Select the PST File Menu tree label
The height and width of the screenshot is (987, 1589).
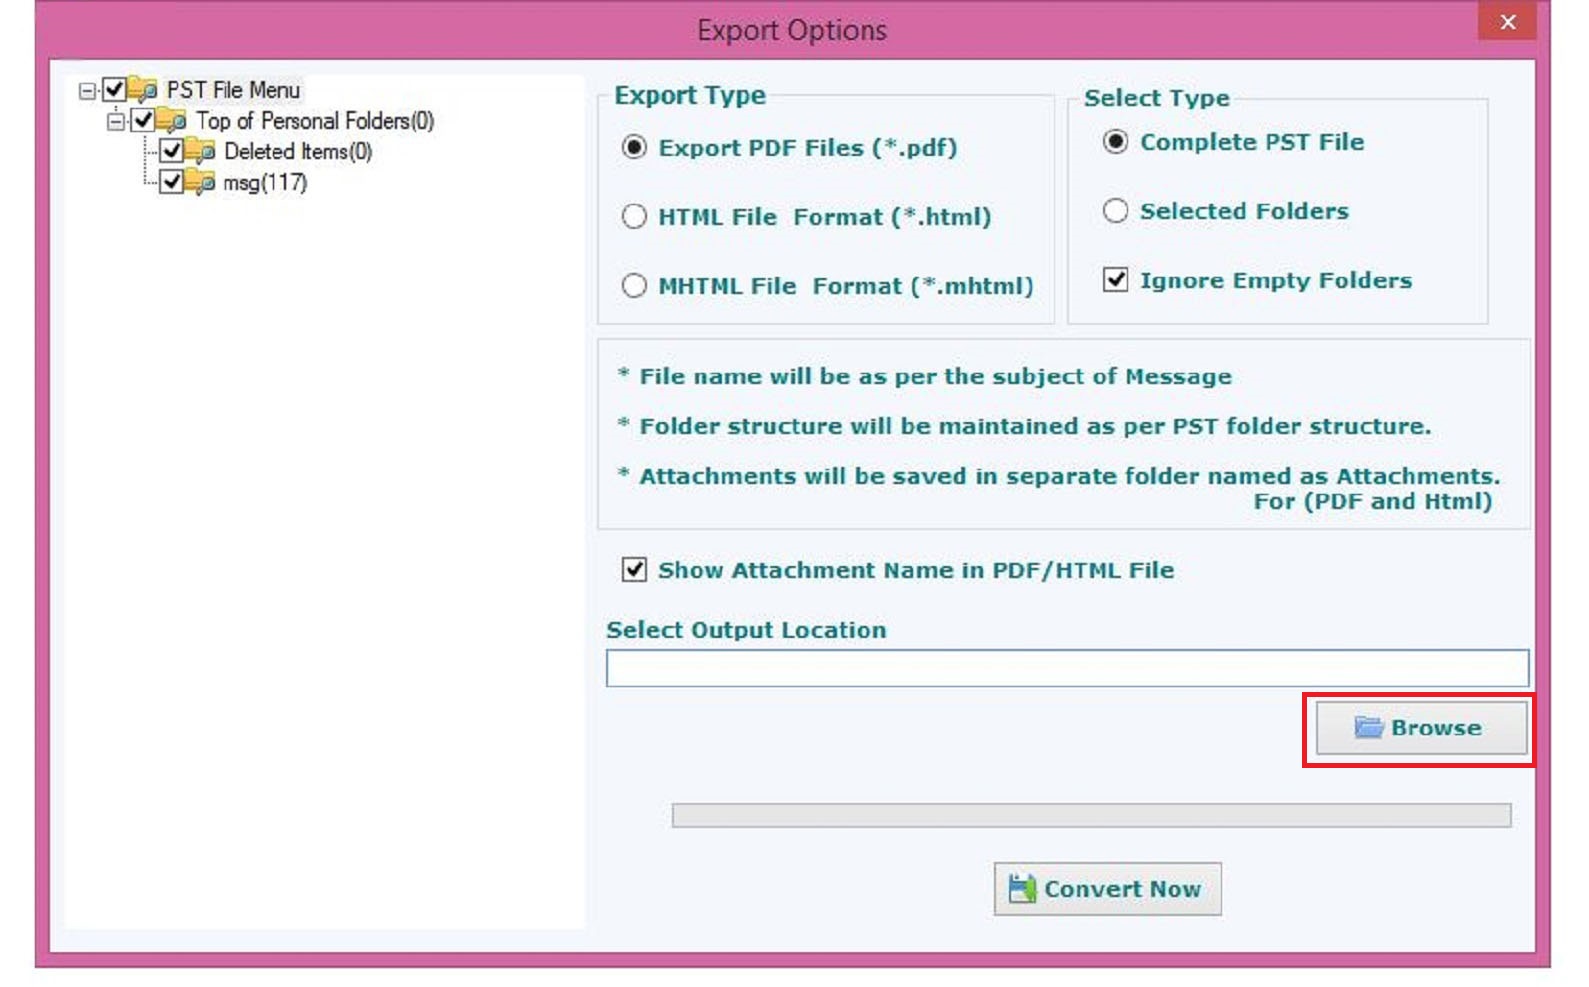233,90
